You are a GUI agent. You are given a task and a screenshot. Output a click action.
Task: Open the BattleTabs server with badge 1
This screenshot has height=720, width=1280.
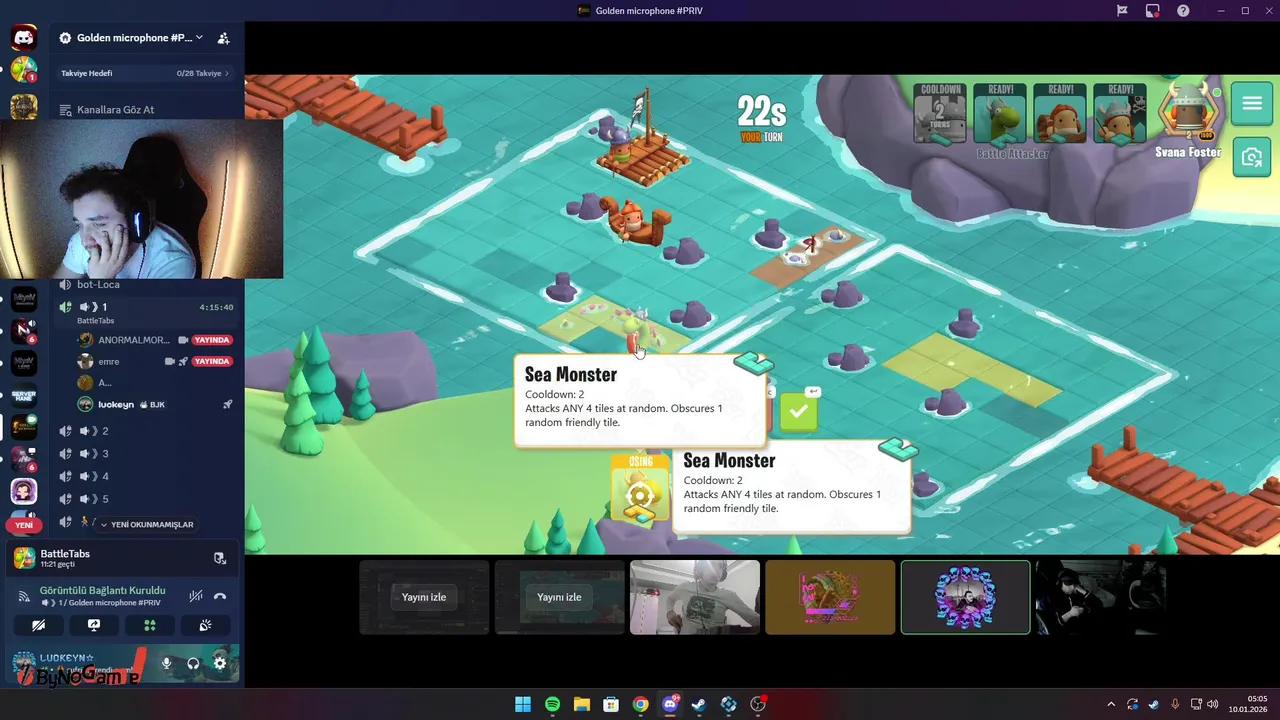point(24,70)
